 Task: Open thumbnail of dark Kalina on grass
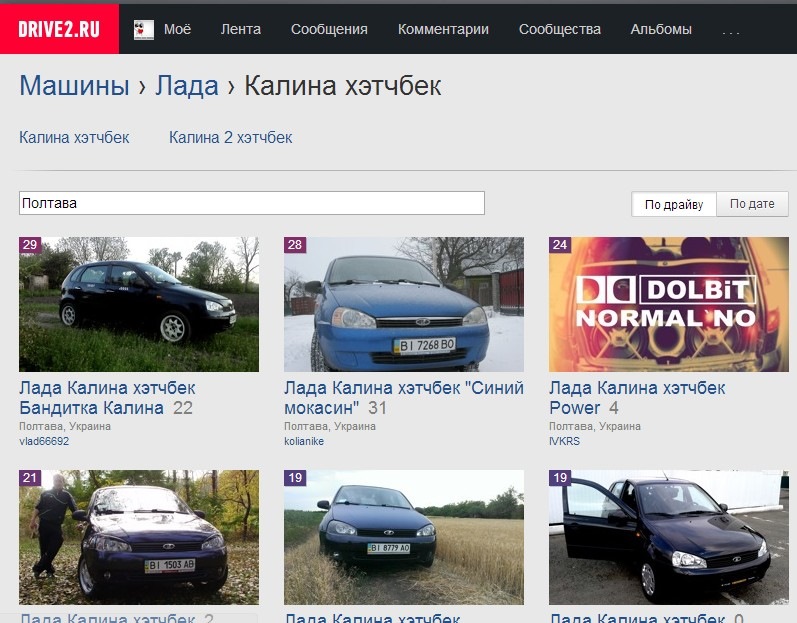(139, 304)
